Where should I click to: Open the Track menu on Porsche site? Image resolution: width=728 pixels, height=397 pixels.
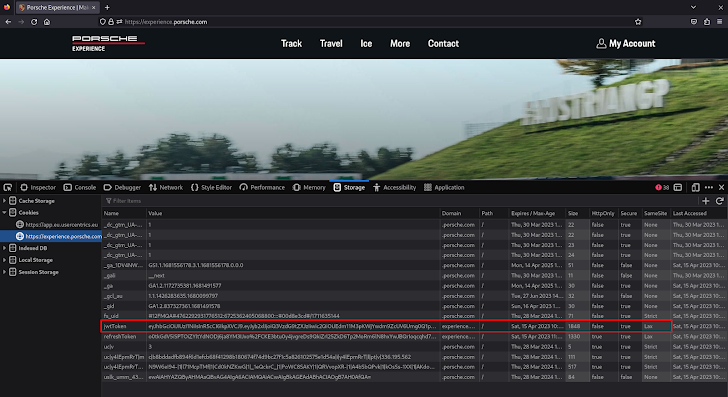[291, 44]
